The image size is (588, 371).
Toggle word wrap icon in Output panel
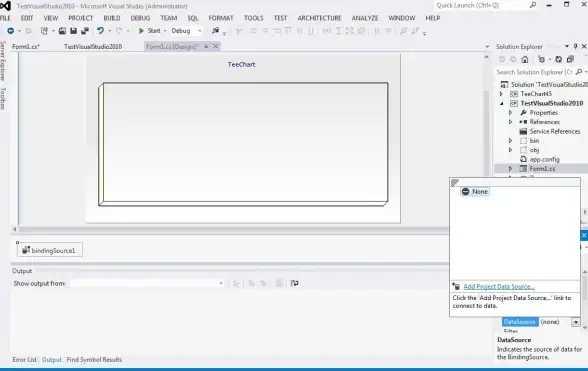tap(294, 283)
